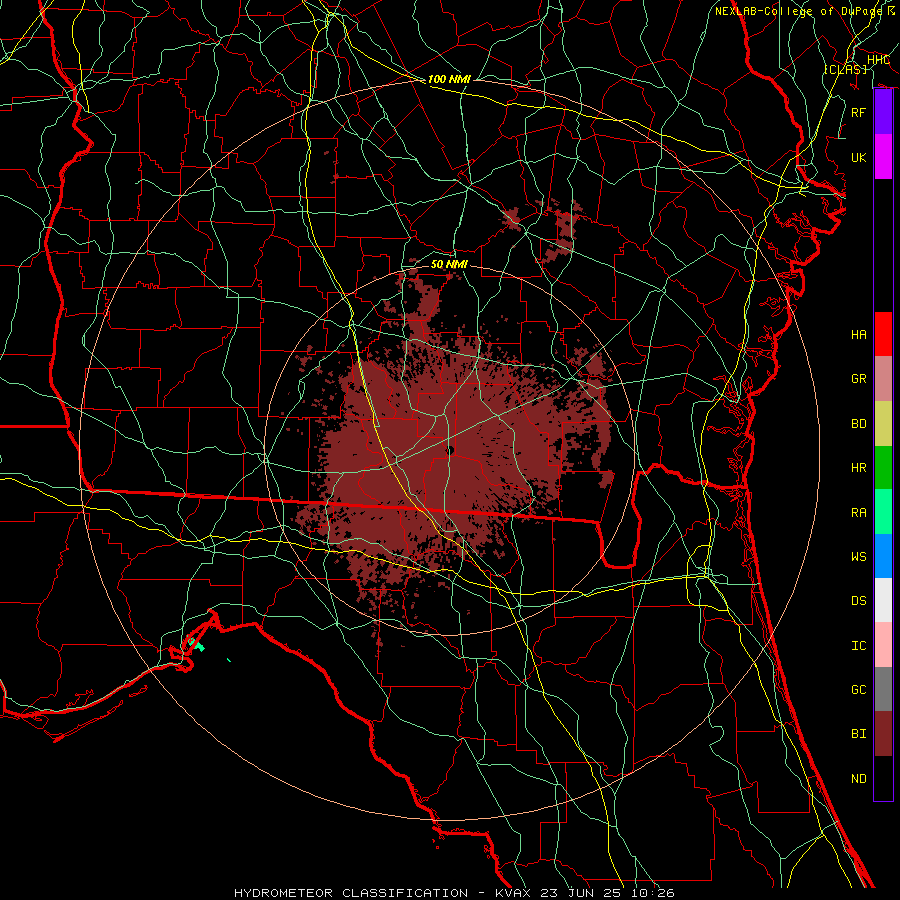Click the 100 NMI range ring label
Viewport: 900px width, 900px height.
449,79
